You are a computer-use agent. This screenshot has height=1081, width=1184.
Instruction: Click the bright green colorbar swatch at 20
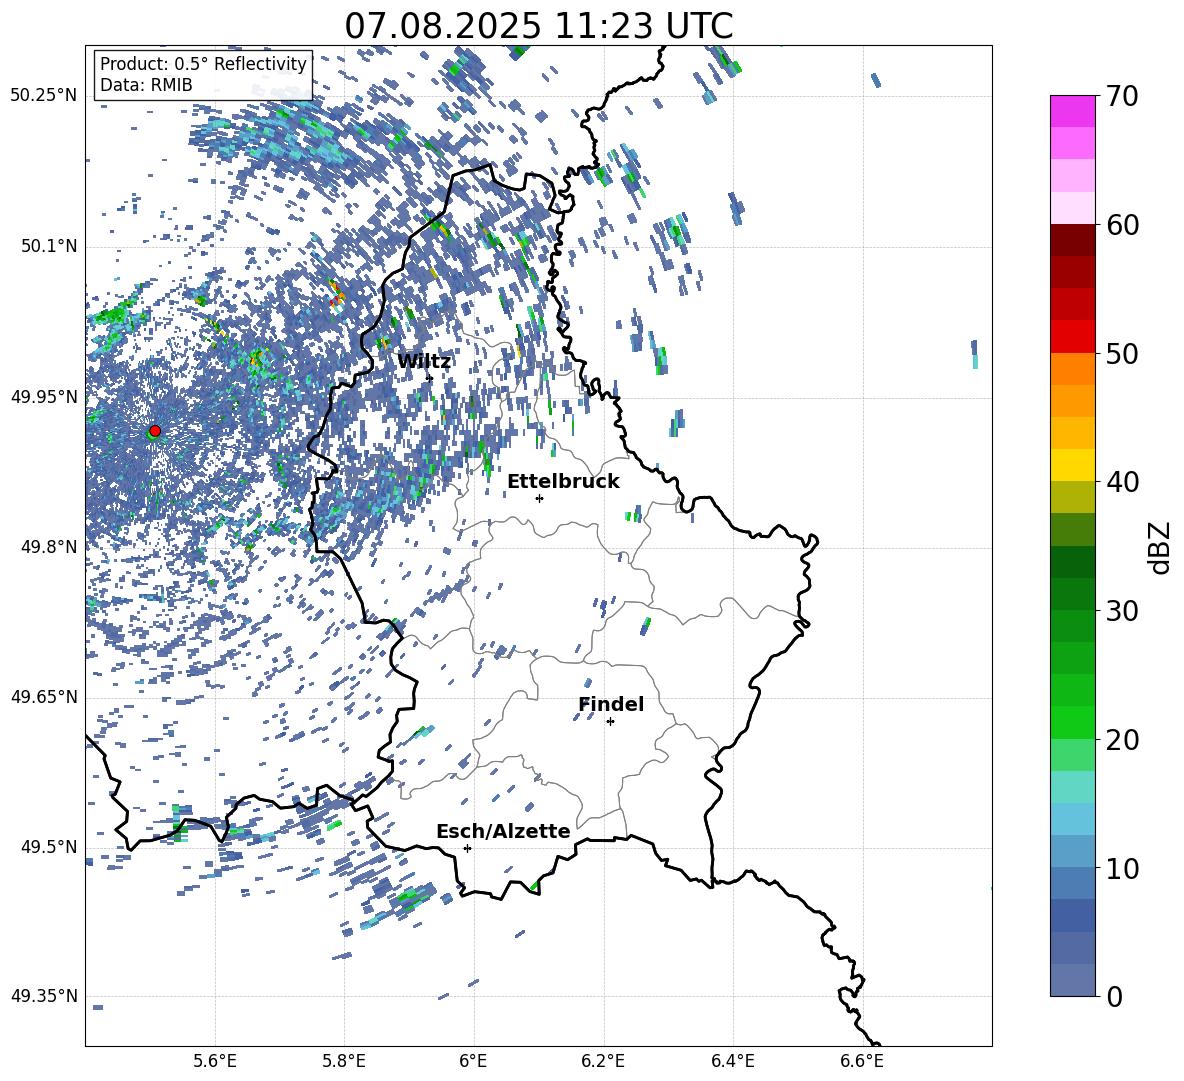pyautogui.click(x=1072, y=722)
